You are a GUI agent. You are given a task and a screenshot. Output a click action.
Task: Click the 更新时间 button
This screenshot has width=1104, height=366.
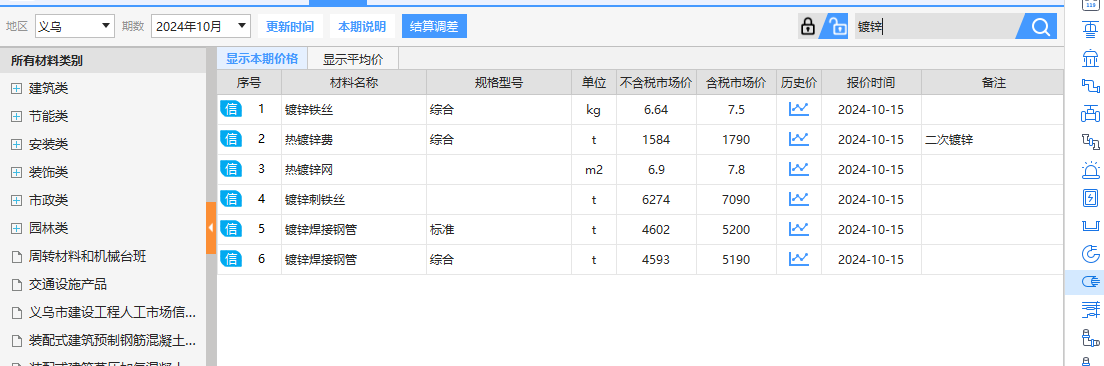click(290, 27)
